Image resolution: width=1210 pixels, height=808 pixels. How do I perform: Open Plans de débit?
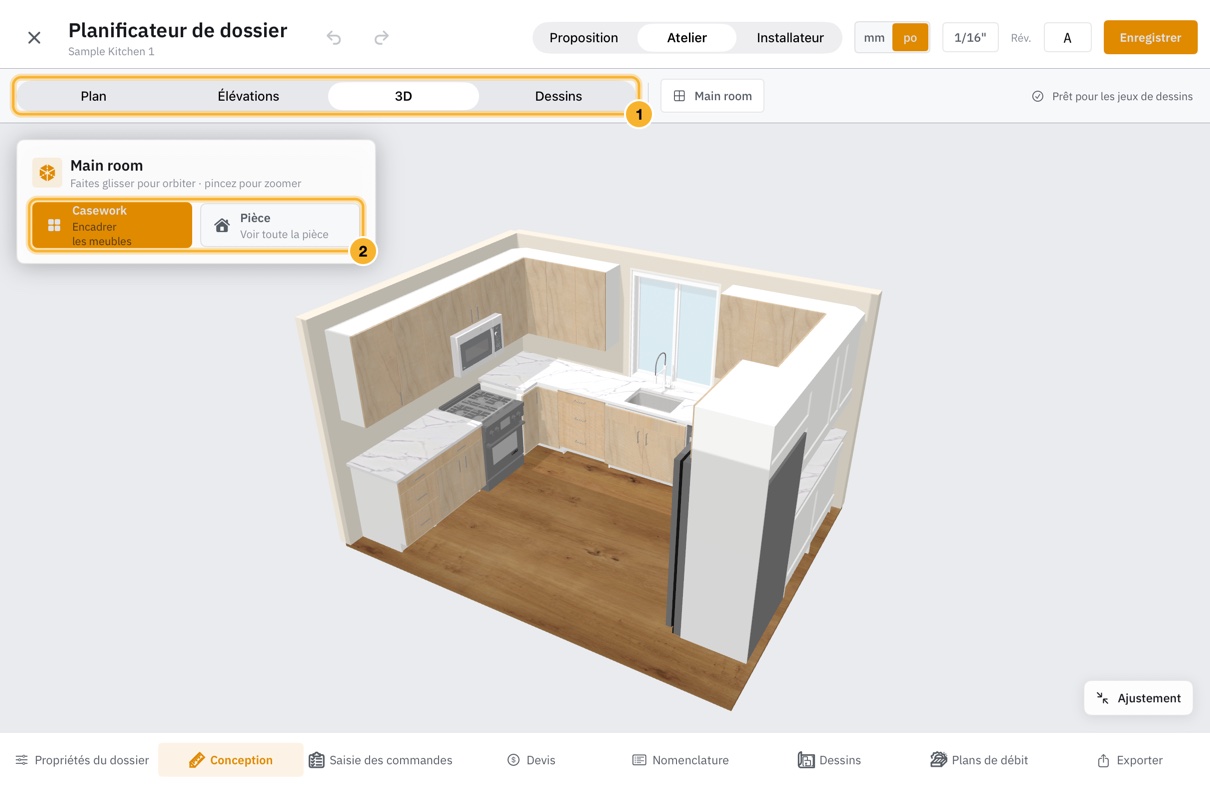pyautogui.click(x=979, y=760)
